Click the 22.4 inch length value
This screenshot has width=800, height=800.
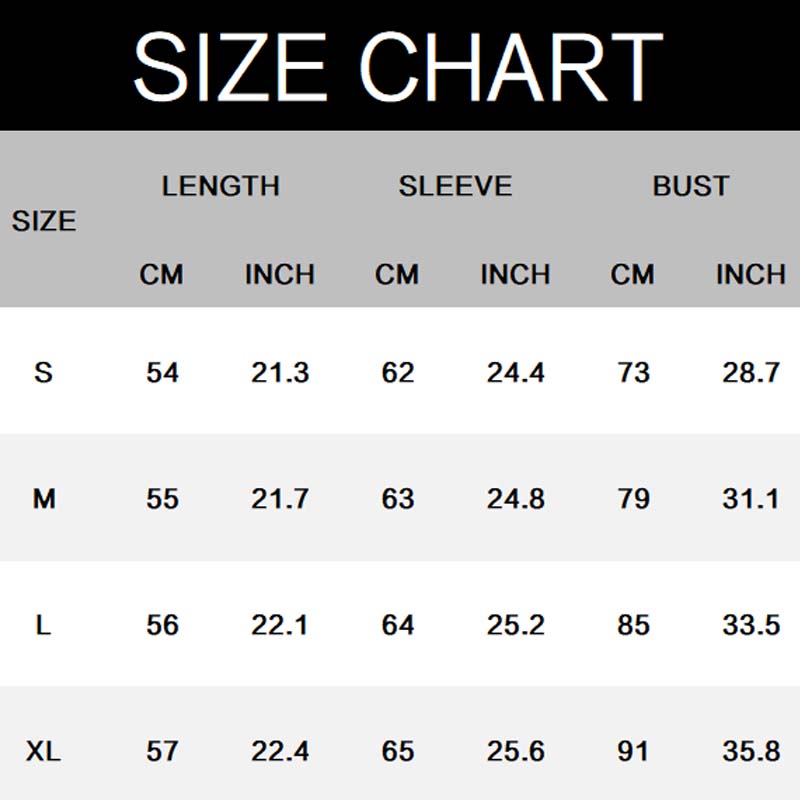280,750
